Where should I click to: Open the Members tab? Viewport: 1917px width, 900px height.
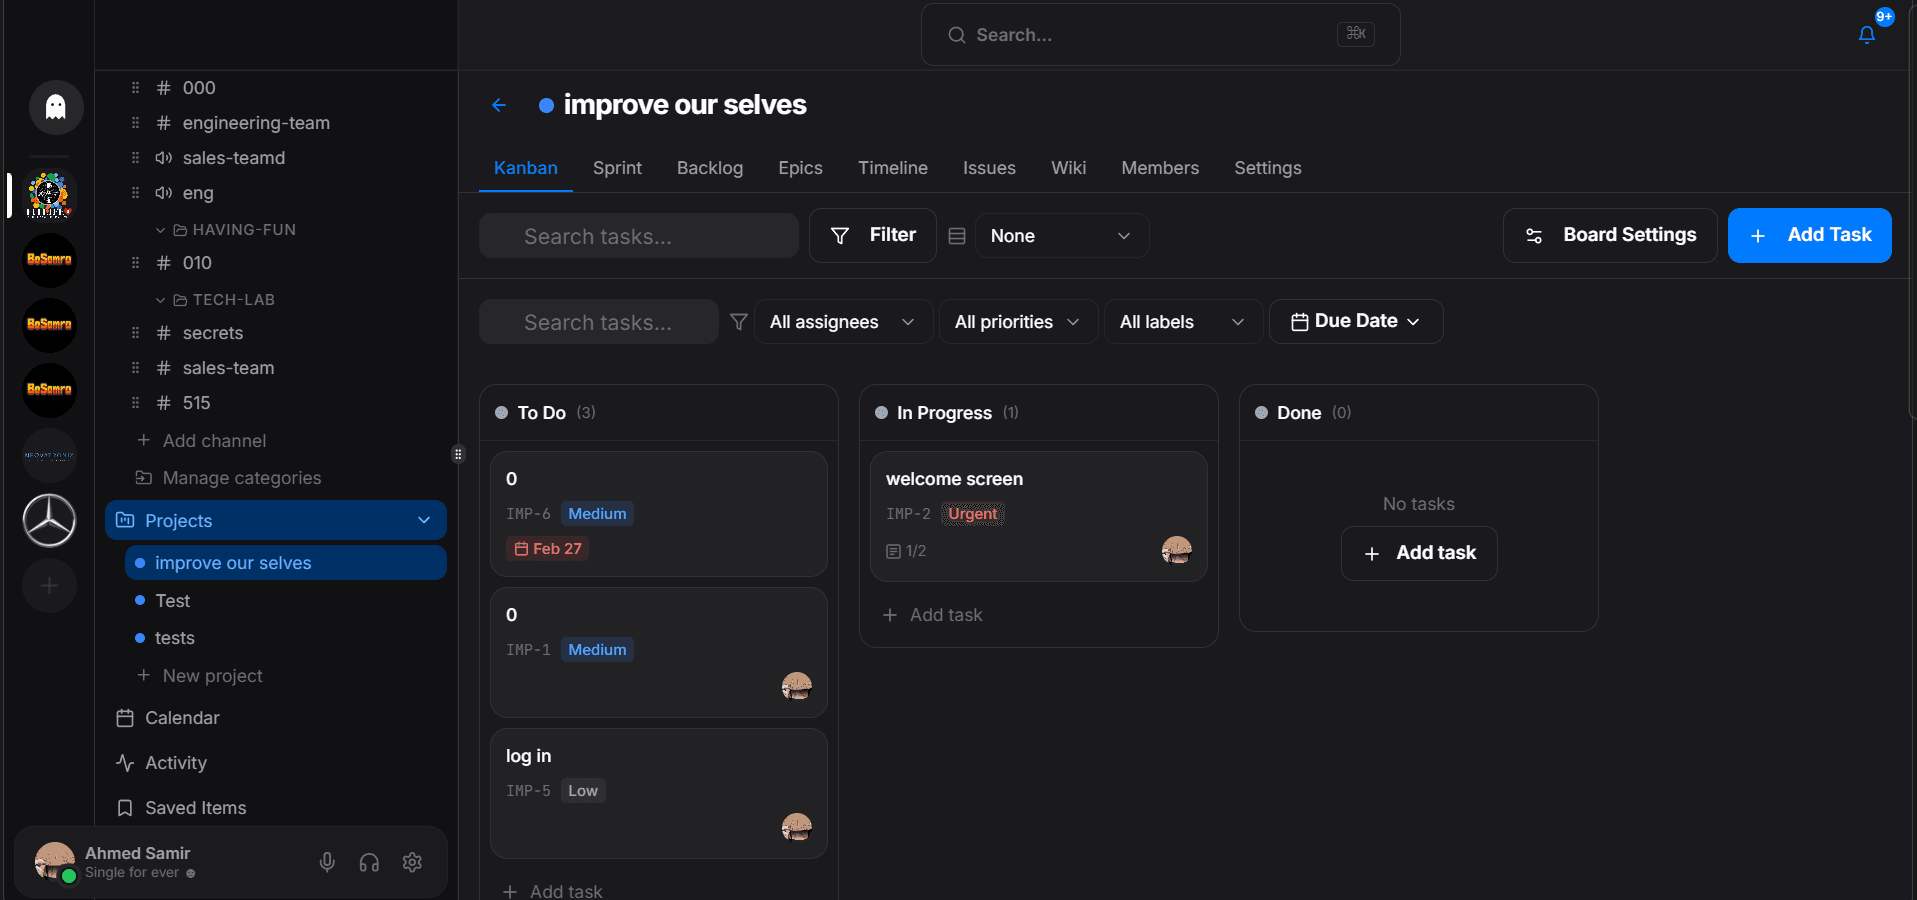click(x=1160, y=168)
